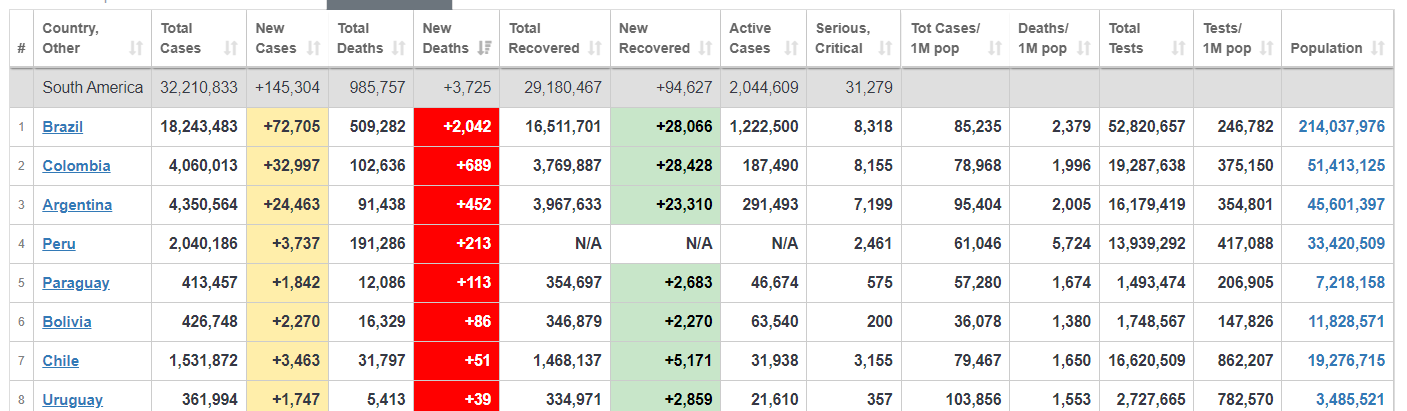Sort by Tot Cases/1M pop arrows
This screenshot has height=411, width=1407.
tap(994, 48)
